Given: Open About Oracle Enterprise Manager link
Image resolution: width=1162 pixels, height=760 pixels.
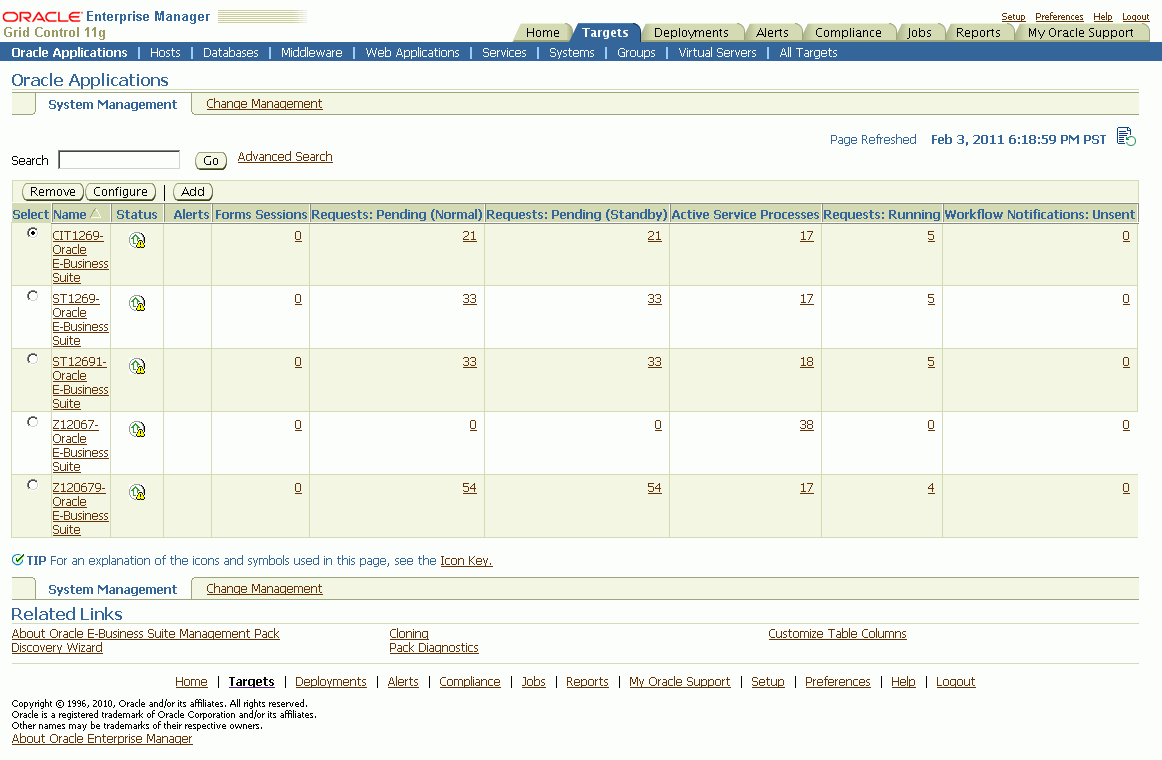Looking at the screenshot, I should [x=102, y=739].
